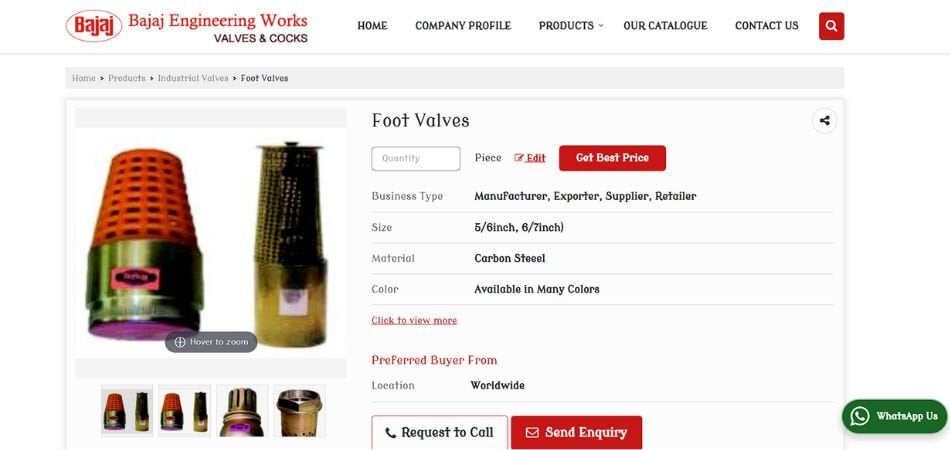Select the first foot valve thumbnail
The image size is (950, 450).
click(127, 411)
